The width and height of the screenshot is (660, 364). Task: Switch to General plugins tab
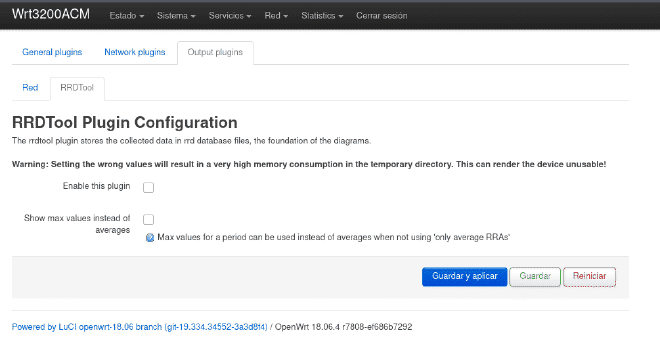[x=52, y=52]
